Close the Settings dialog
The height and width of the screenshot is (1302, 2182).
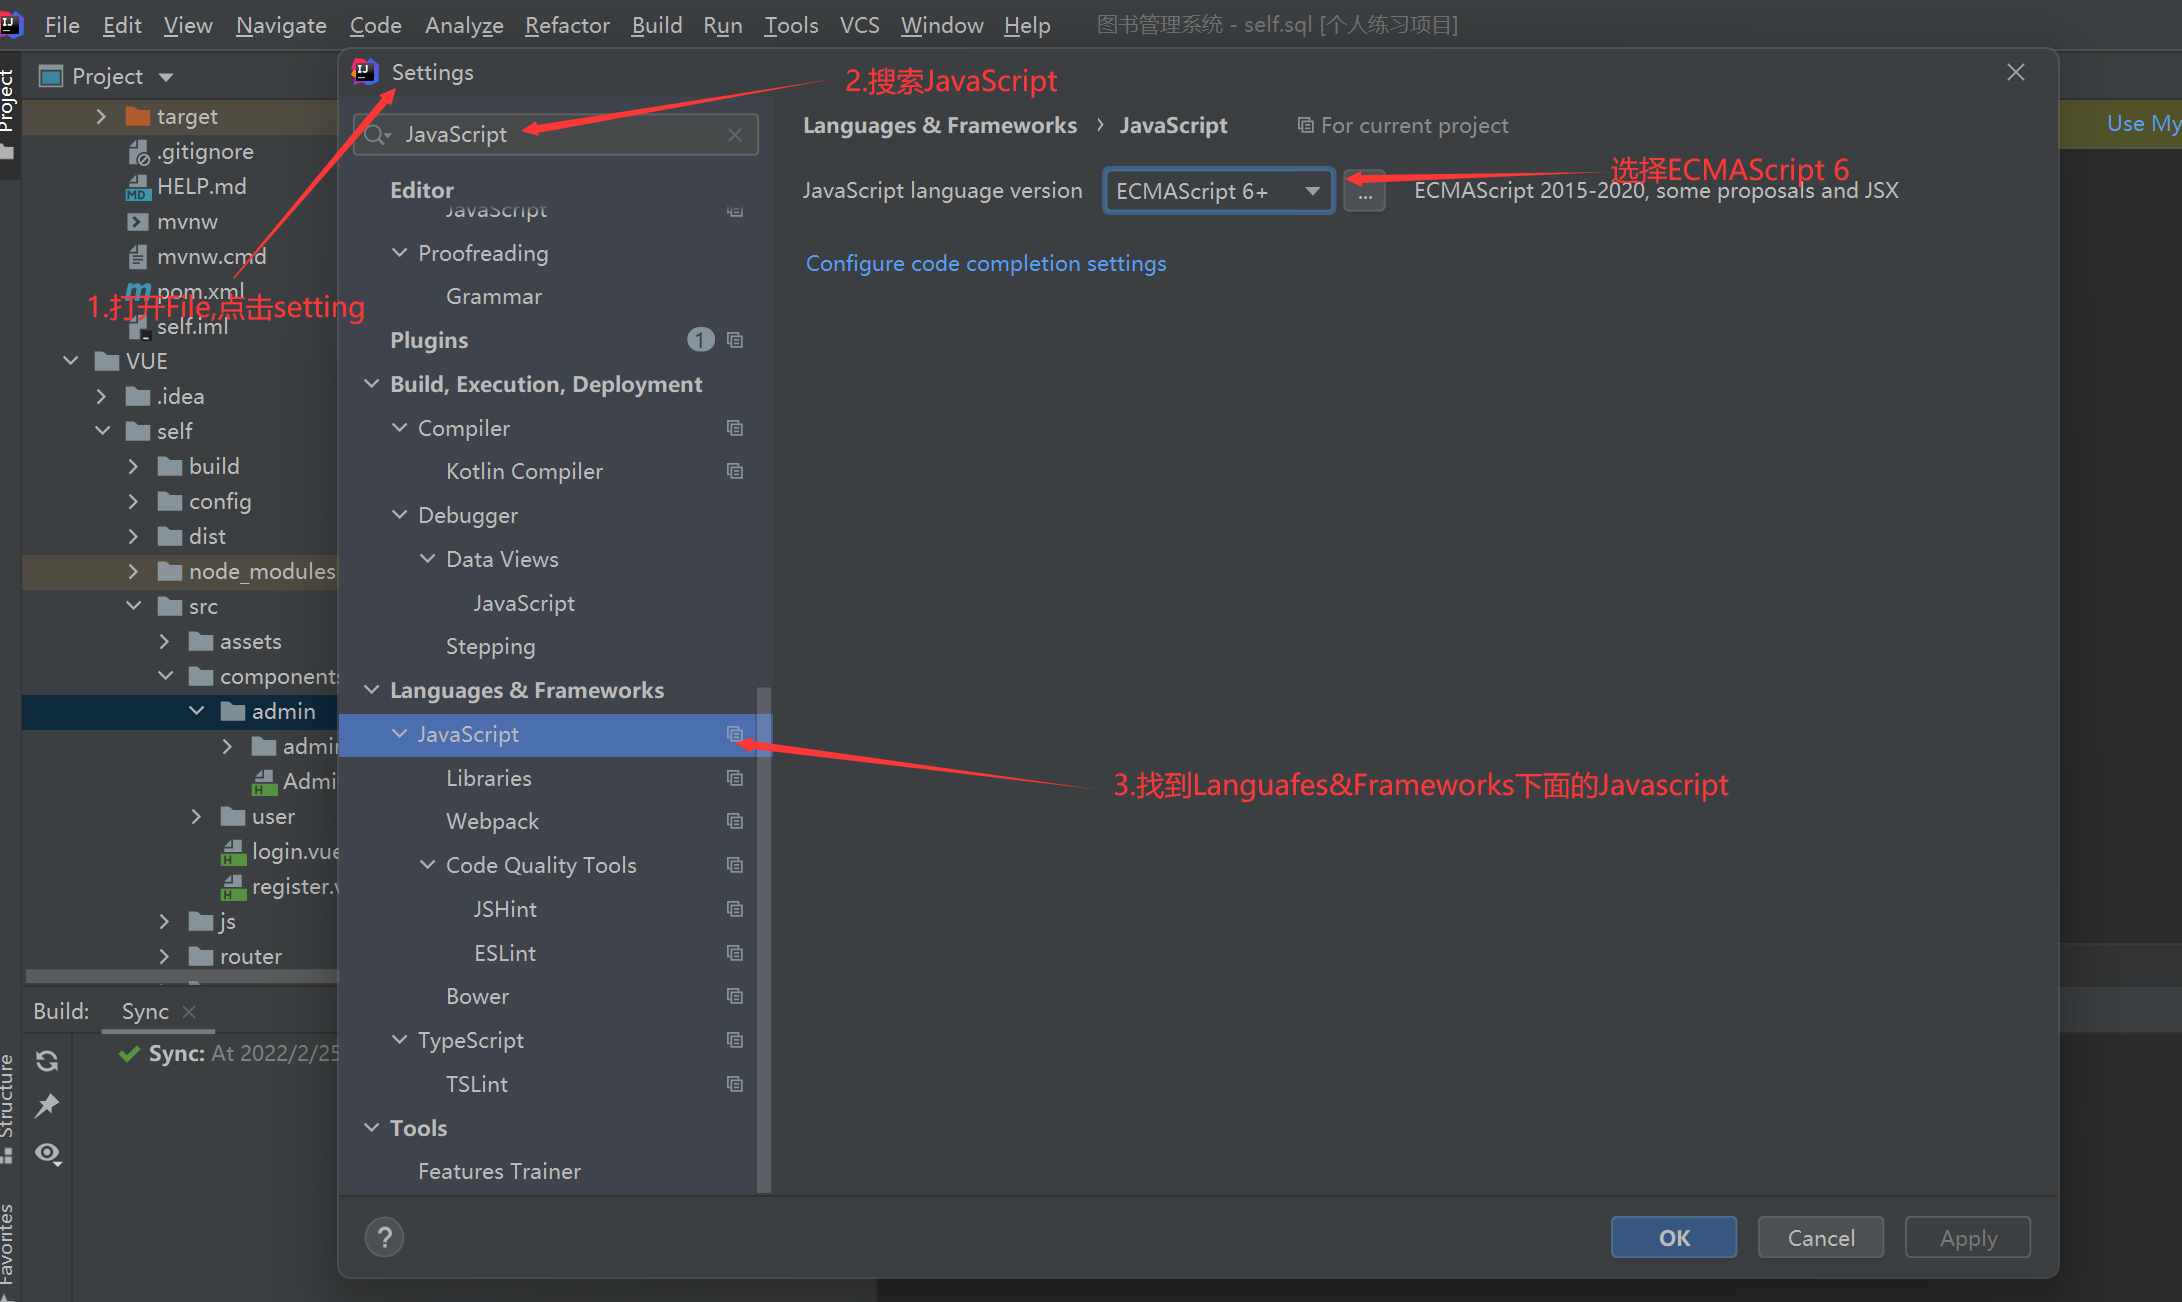click(x=2016, y=72)
